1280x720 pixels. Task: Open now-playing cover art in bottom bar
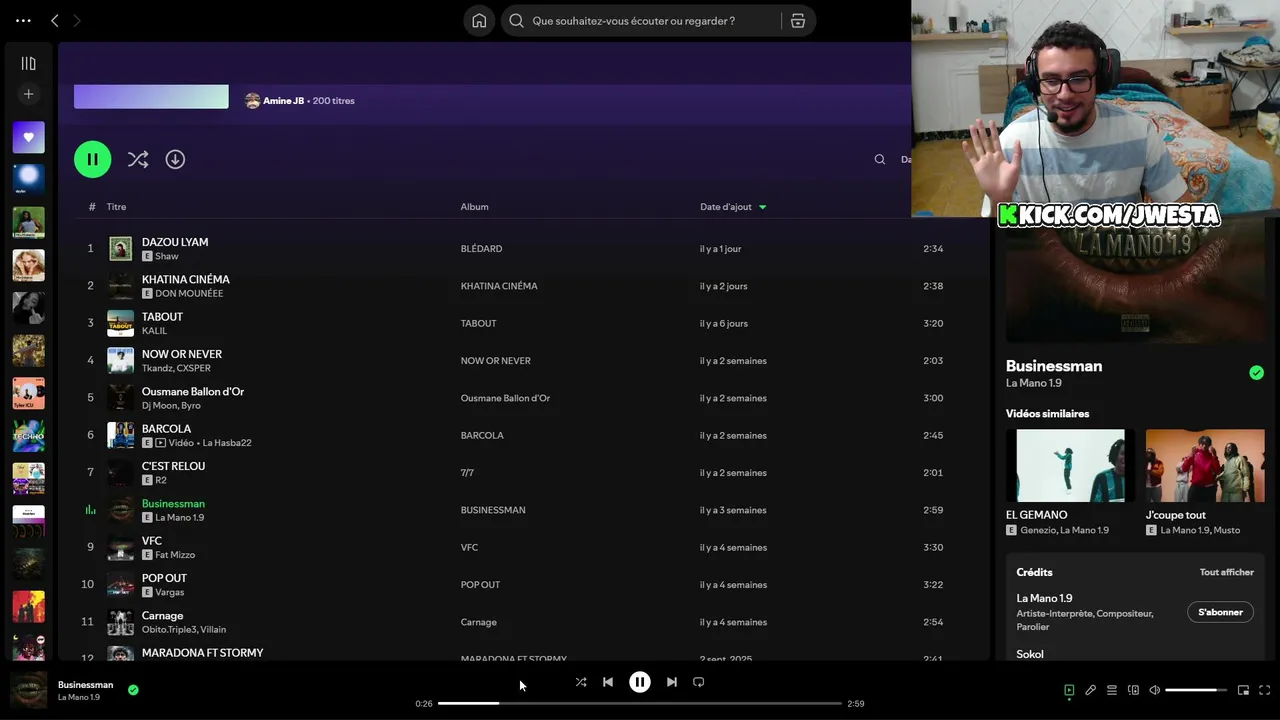point(28,690)
